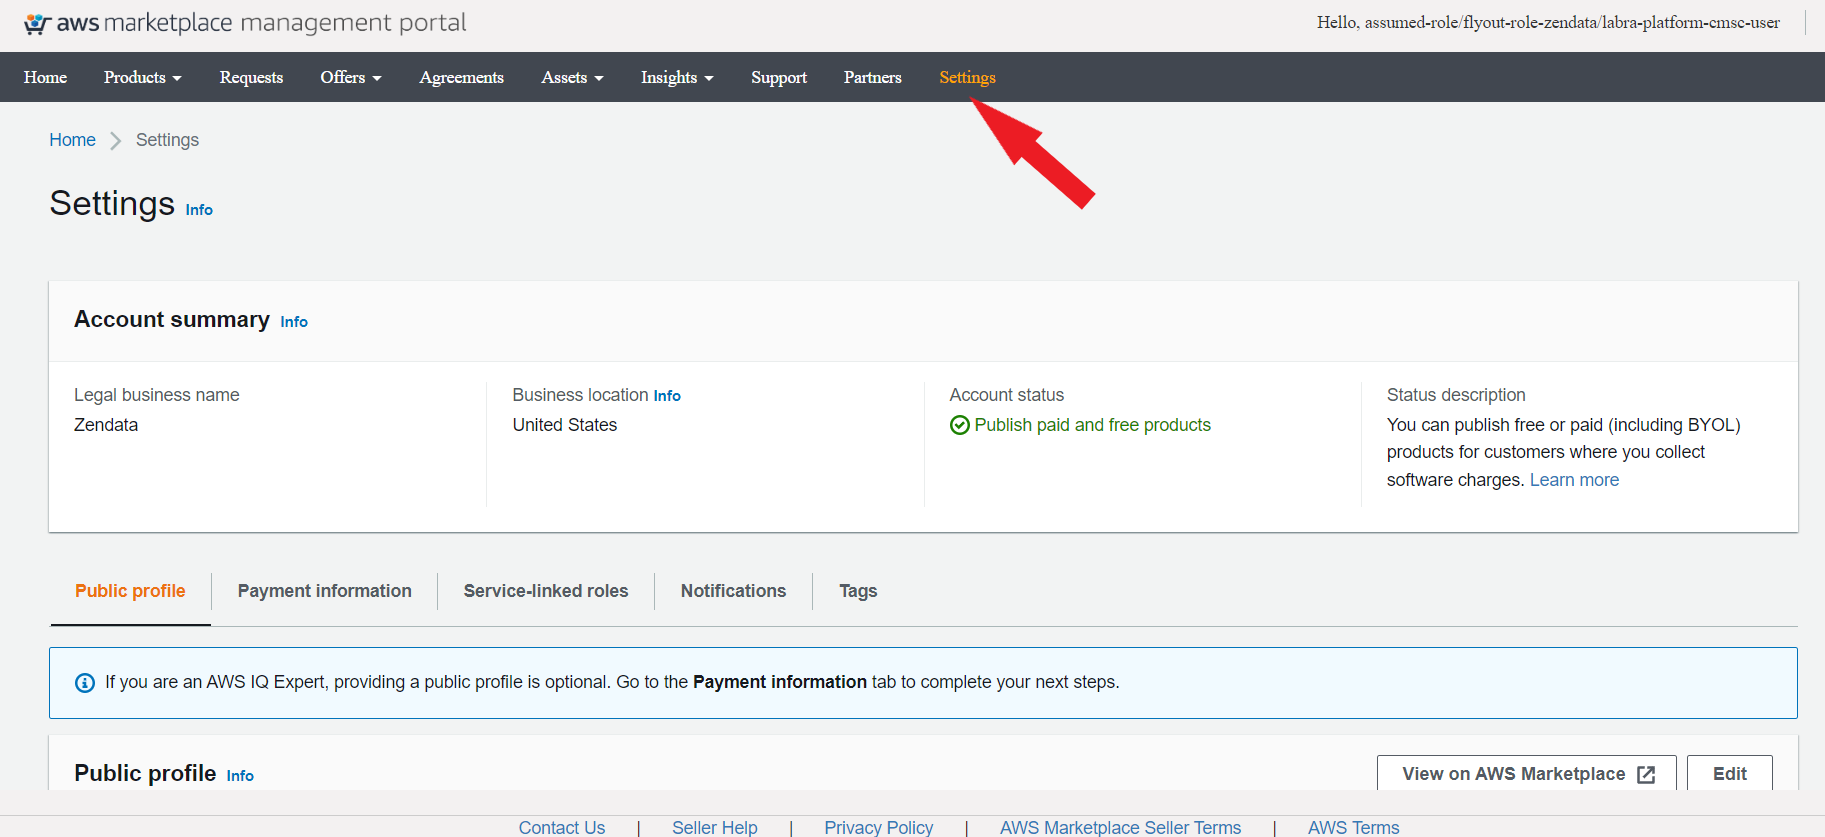
Task: Switch to the Notifications tab
Action: tap(733, 591)
